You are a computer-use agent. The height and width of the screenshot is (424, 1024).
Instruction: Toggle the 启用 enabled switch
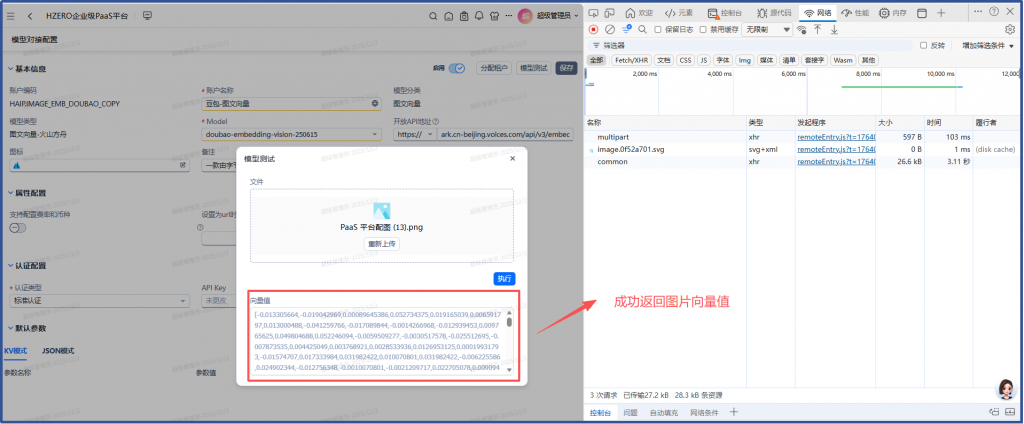click(456, 68)
